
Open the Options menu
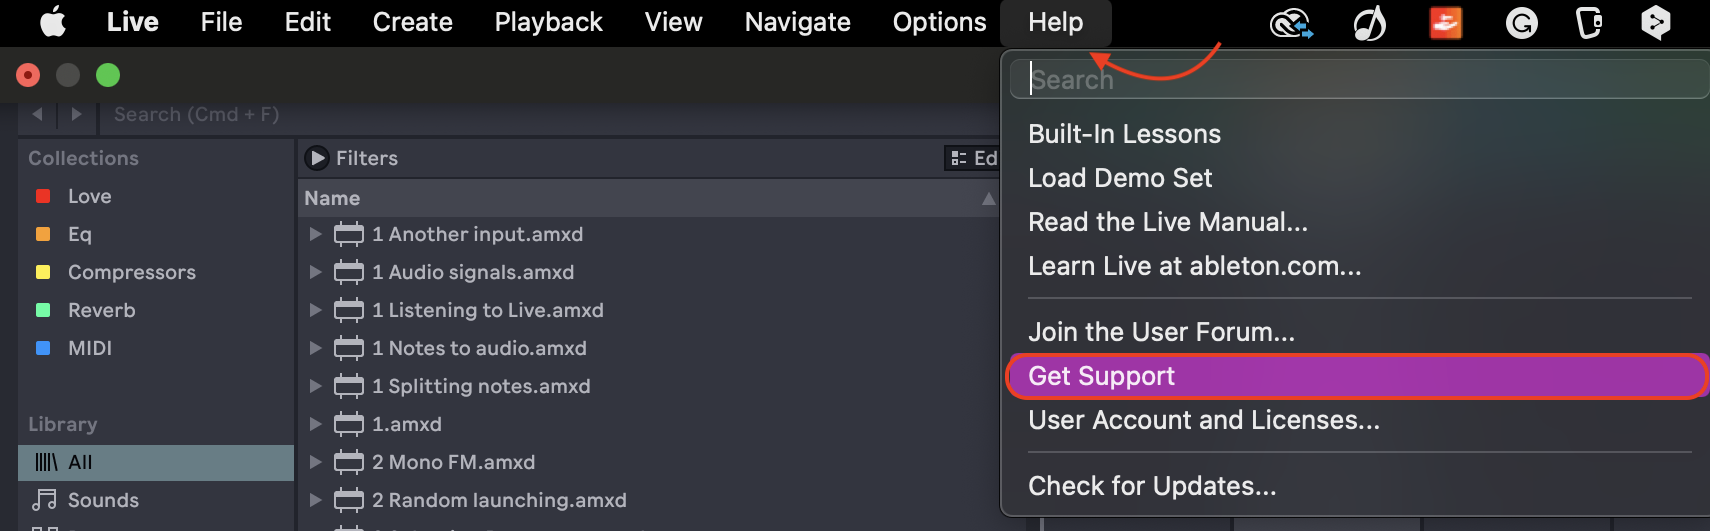(939, 22)
